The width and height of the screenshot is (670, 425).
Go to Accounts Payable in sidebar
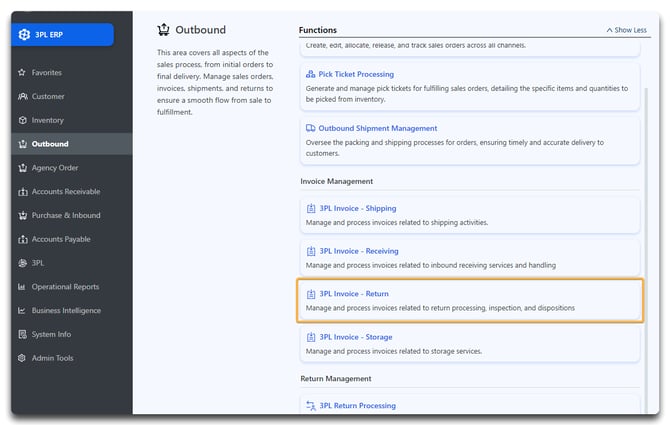pos(63,240)
